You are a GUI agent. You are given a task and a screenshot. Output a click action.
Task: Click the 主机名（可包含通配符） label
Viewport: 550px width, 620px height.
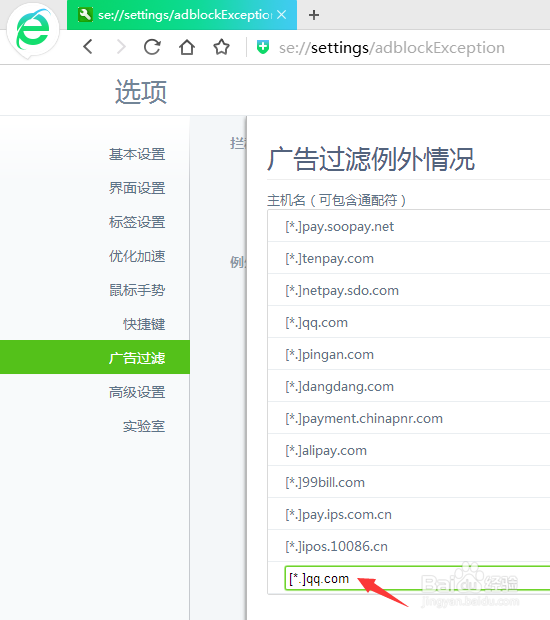point(337,200)
